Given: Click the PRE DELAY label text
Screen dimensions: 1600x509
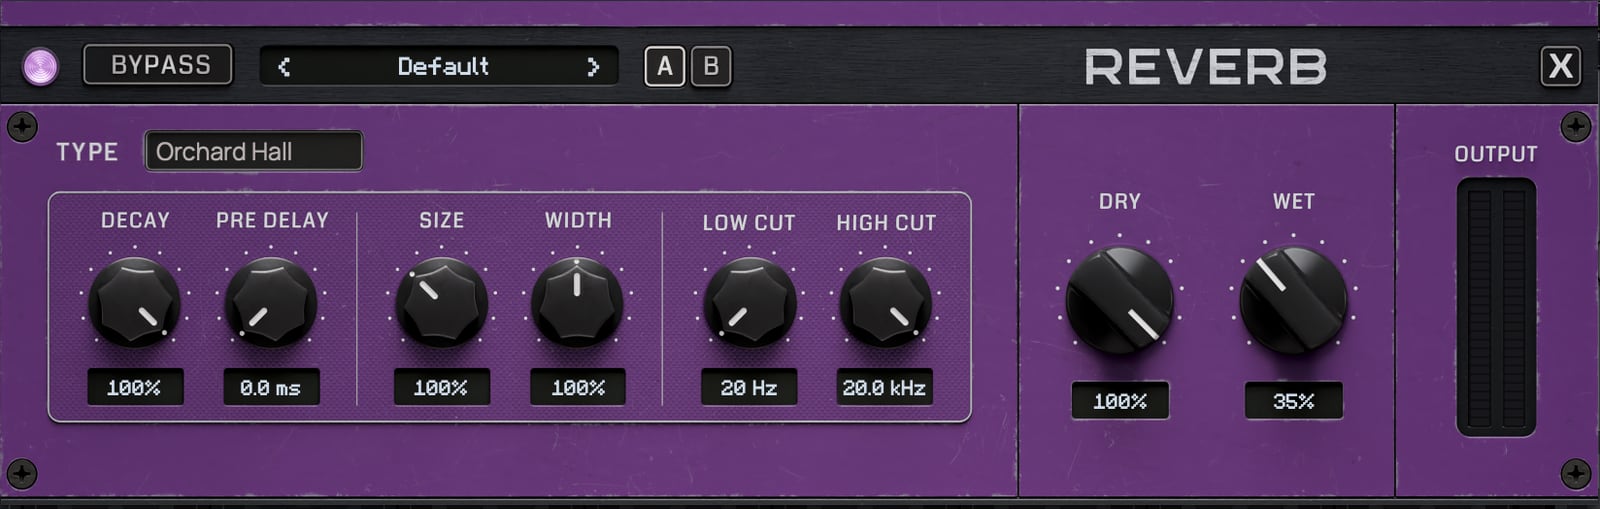Looking at the screenshot, I should tap(272, 220).
